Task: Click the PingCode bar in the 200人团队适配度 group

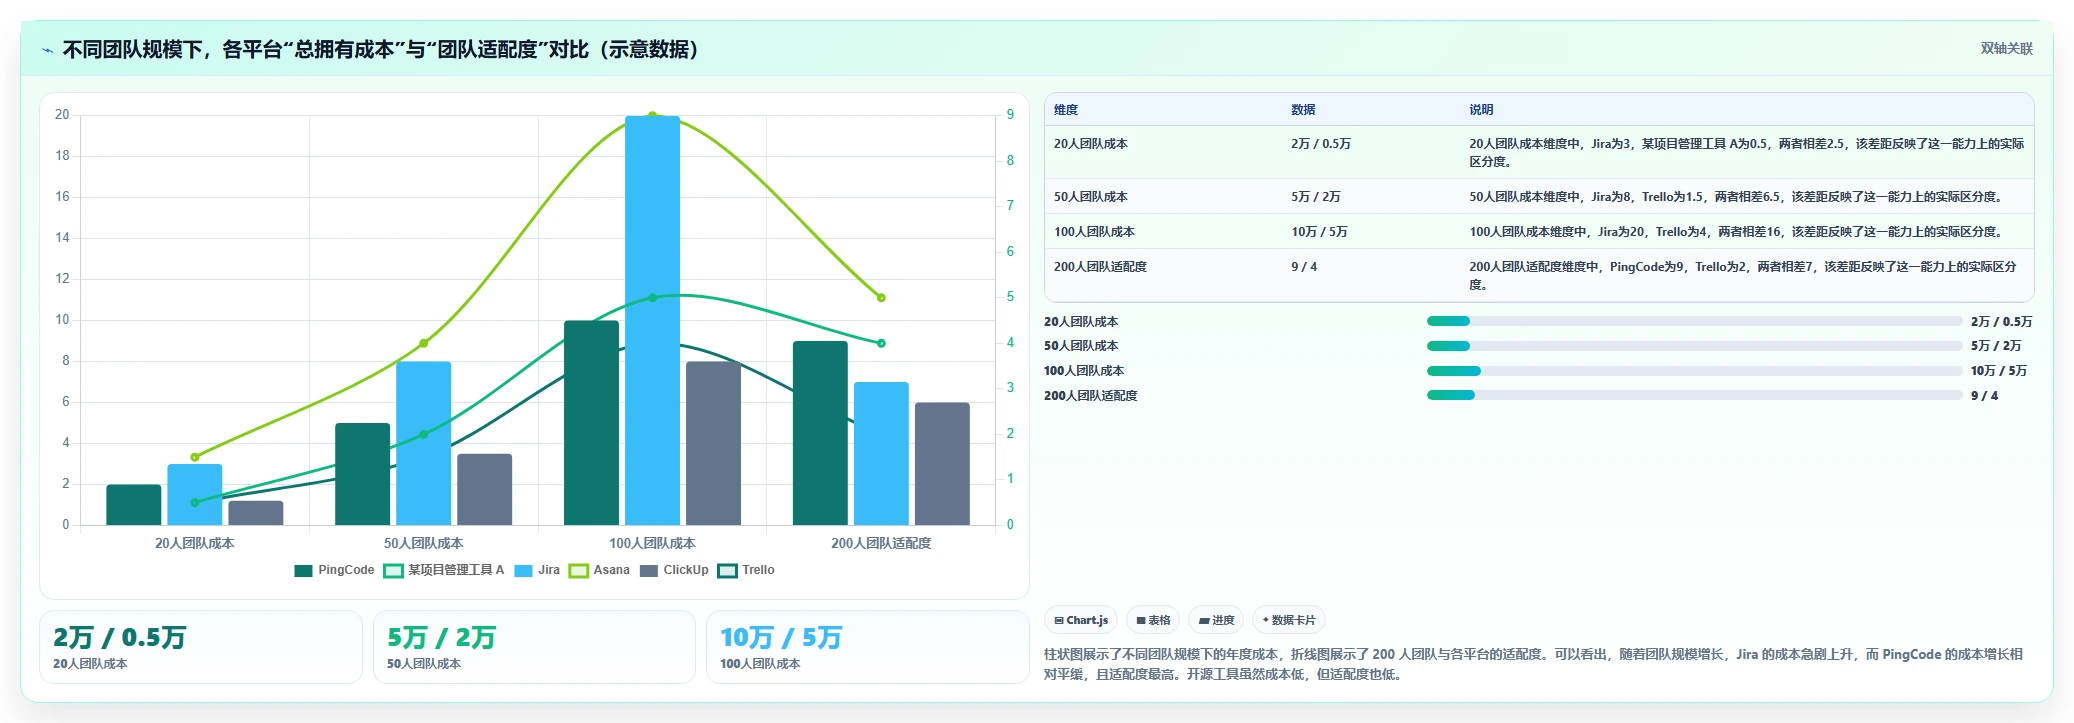Action: (820, 433)
